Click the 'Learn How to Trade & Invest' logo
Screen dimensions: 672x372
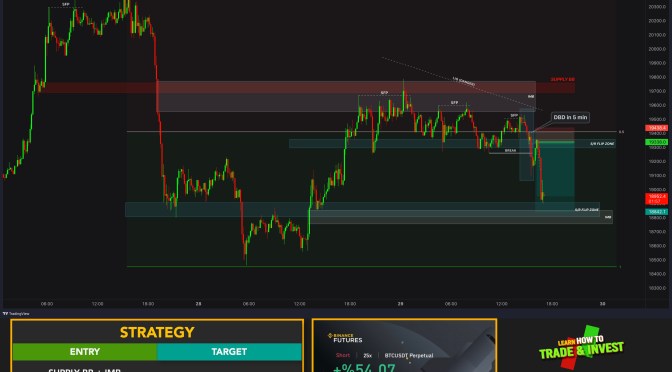pyautogui.click(x=582, y=347)
